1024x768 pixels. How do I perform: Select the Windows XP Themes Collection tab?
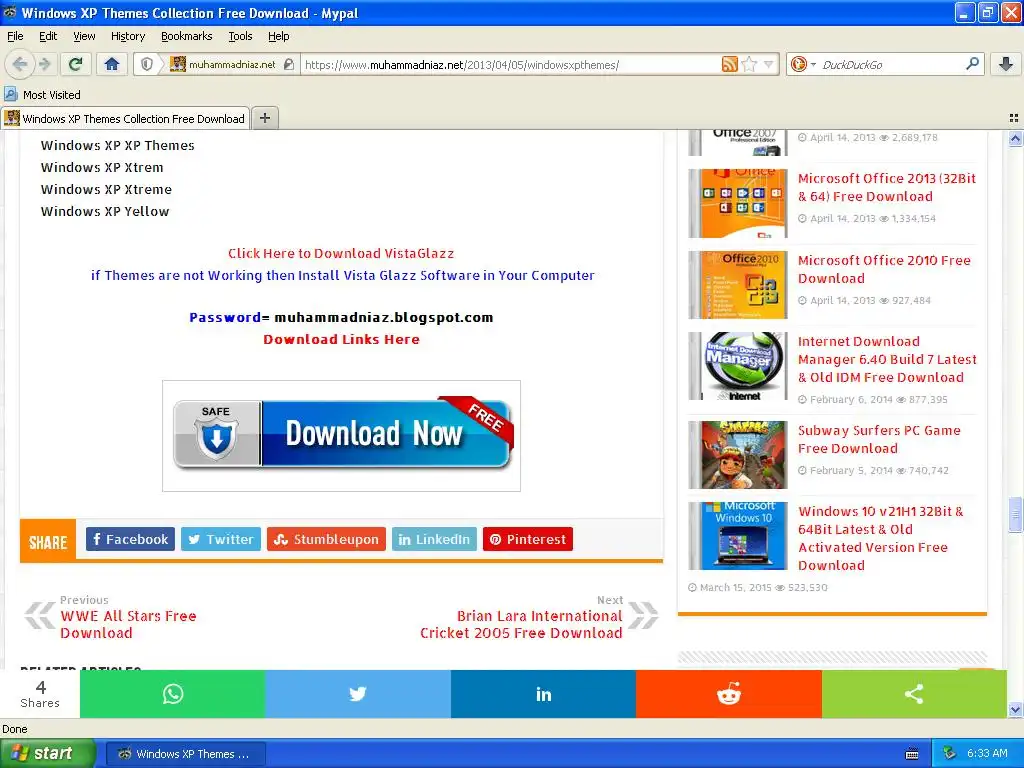(x=125, y=118)
